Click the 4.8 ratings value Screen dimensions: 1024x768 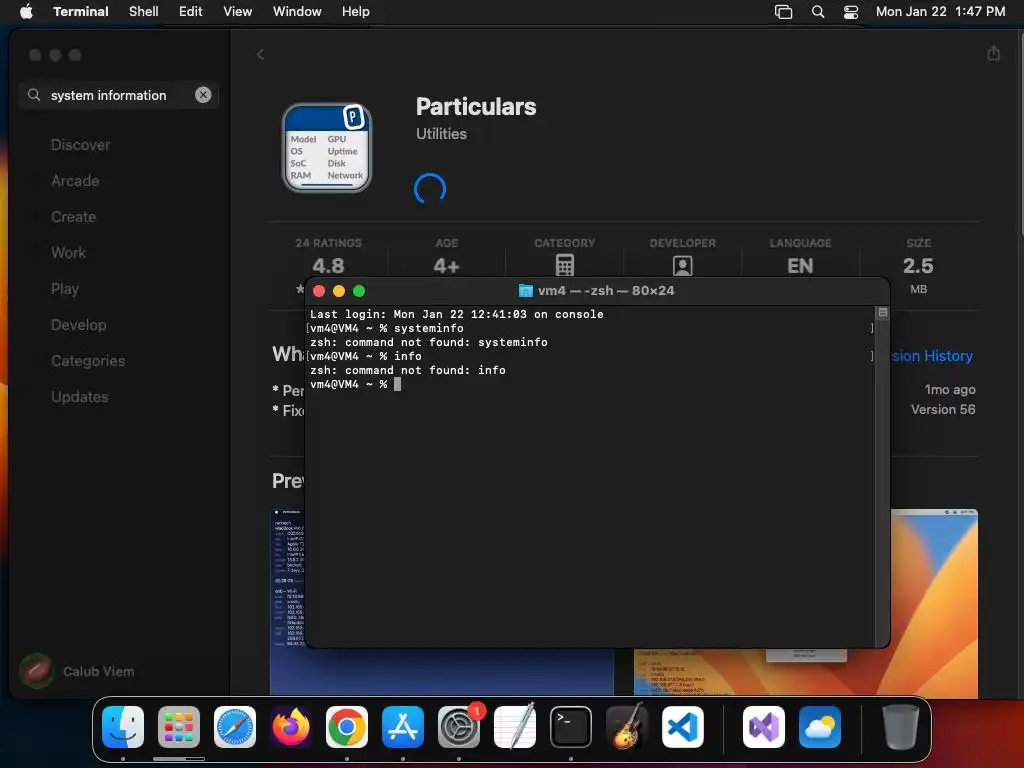point(328,266)
